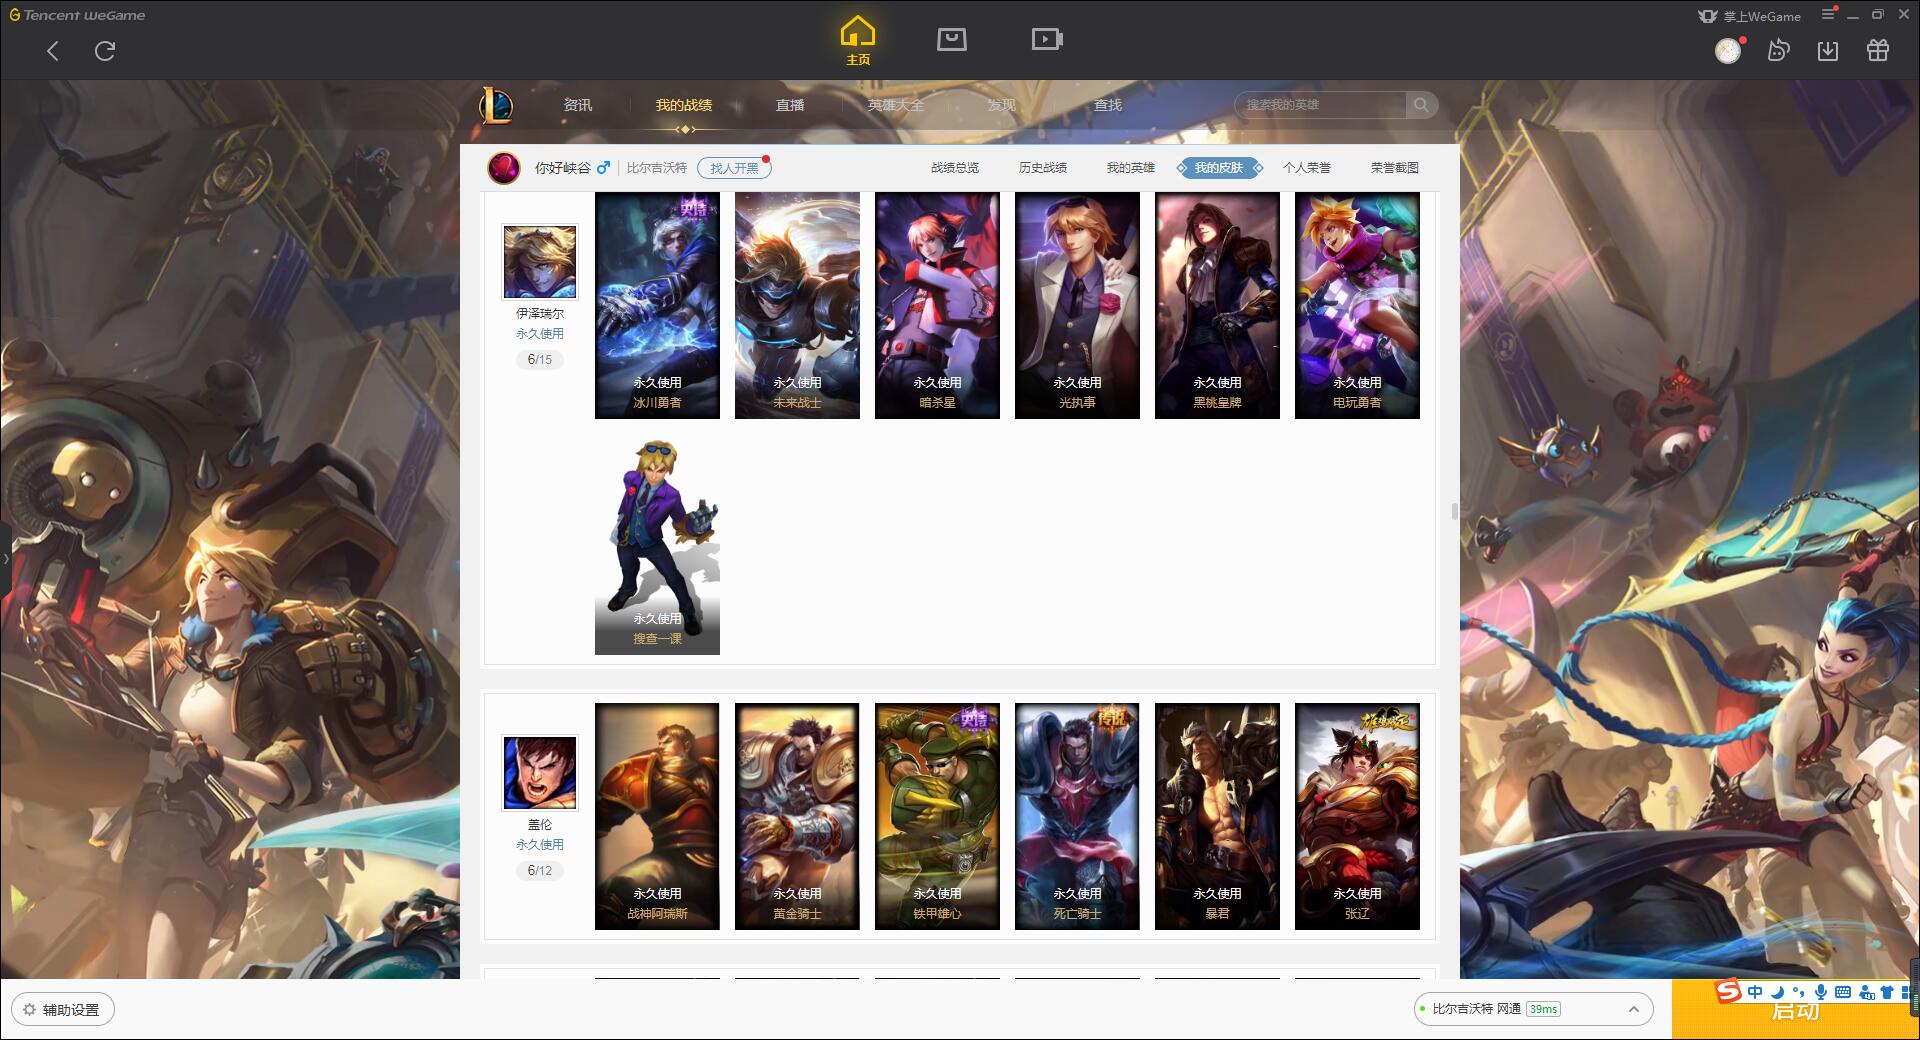Switch to the 资讯 tab
This screenshot has width=1920, height=1040.
(578, 105)
